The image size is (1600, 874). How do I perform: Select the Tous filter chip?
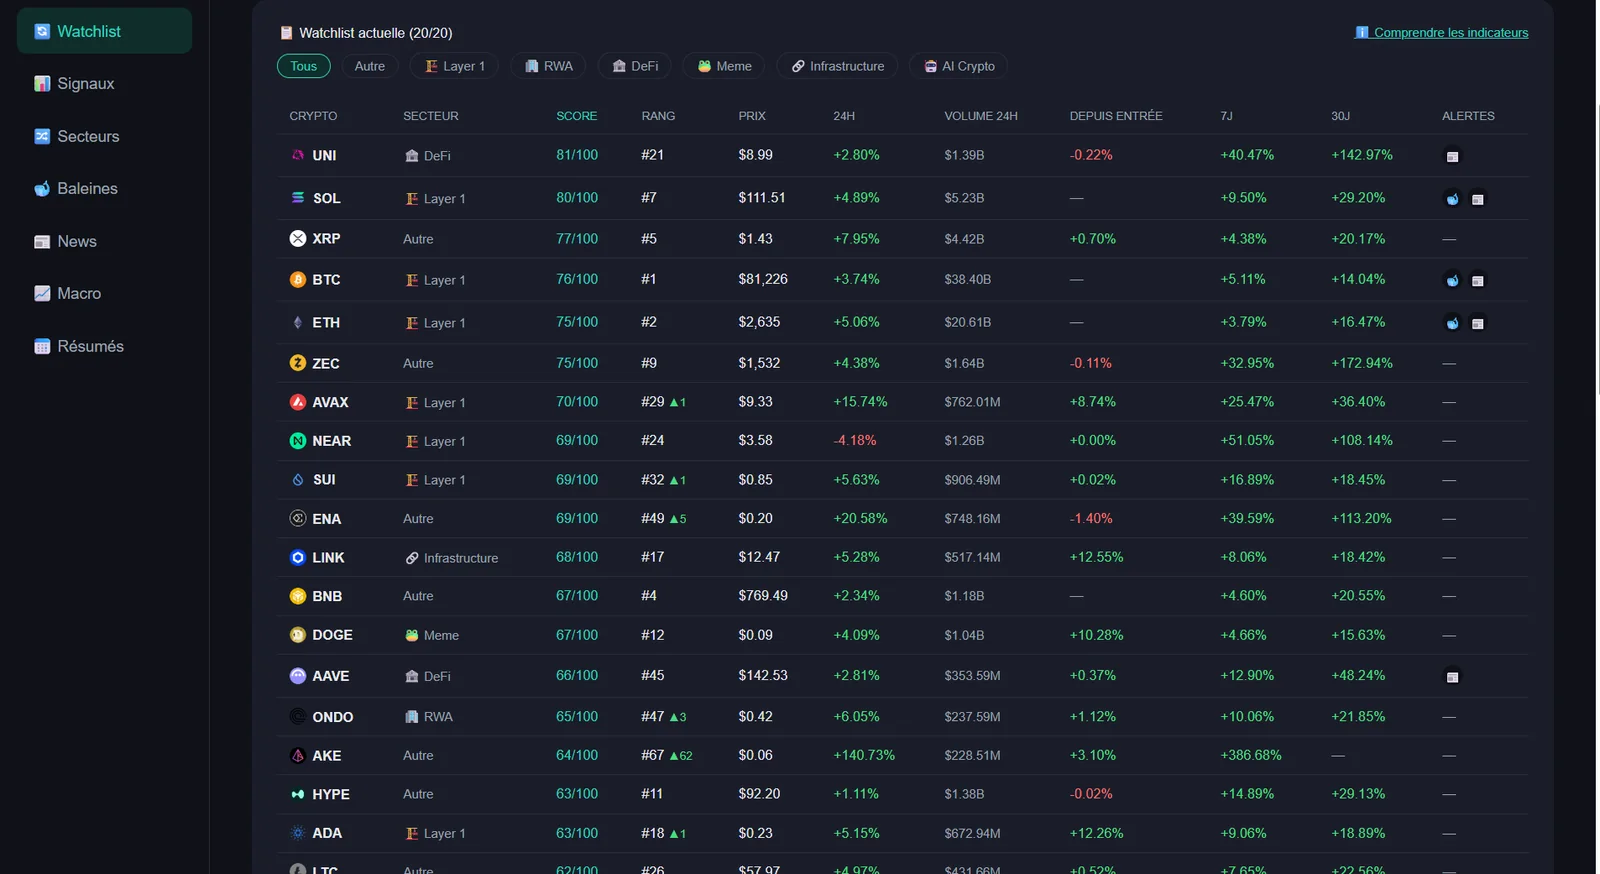303,66
